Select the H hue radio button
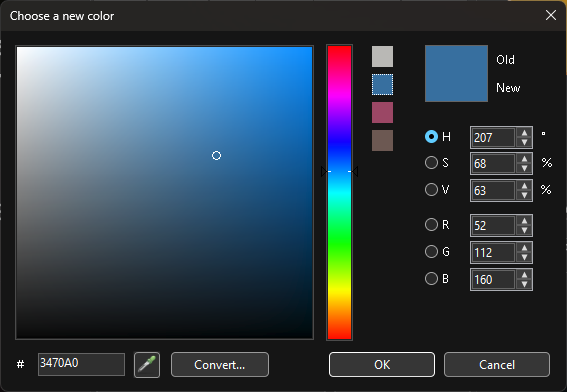 tap(431, 137)
